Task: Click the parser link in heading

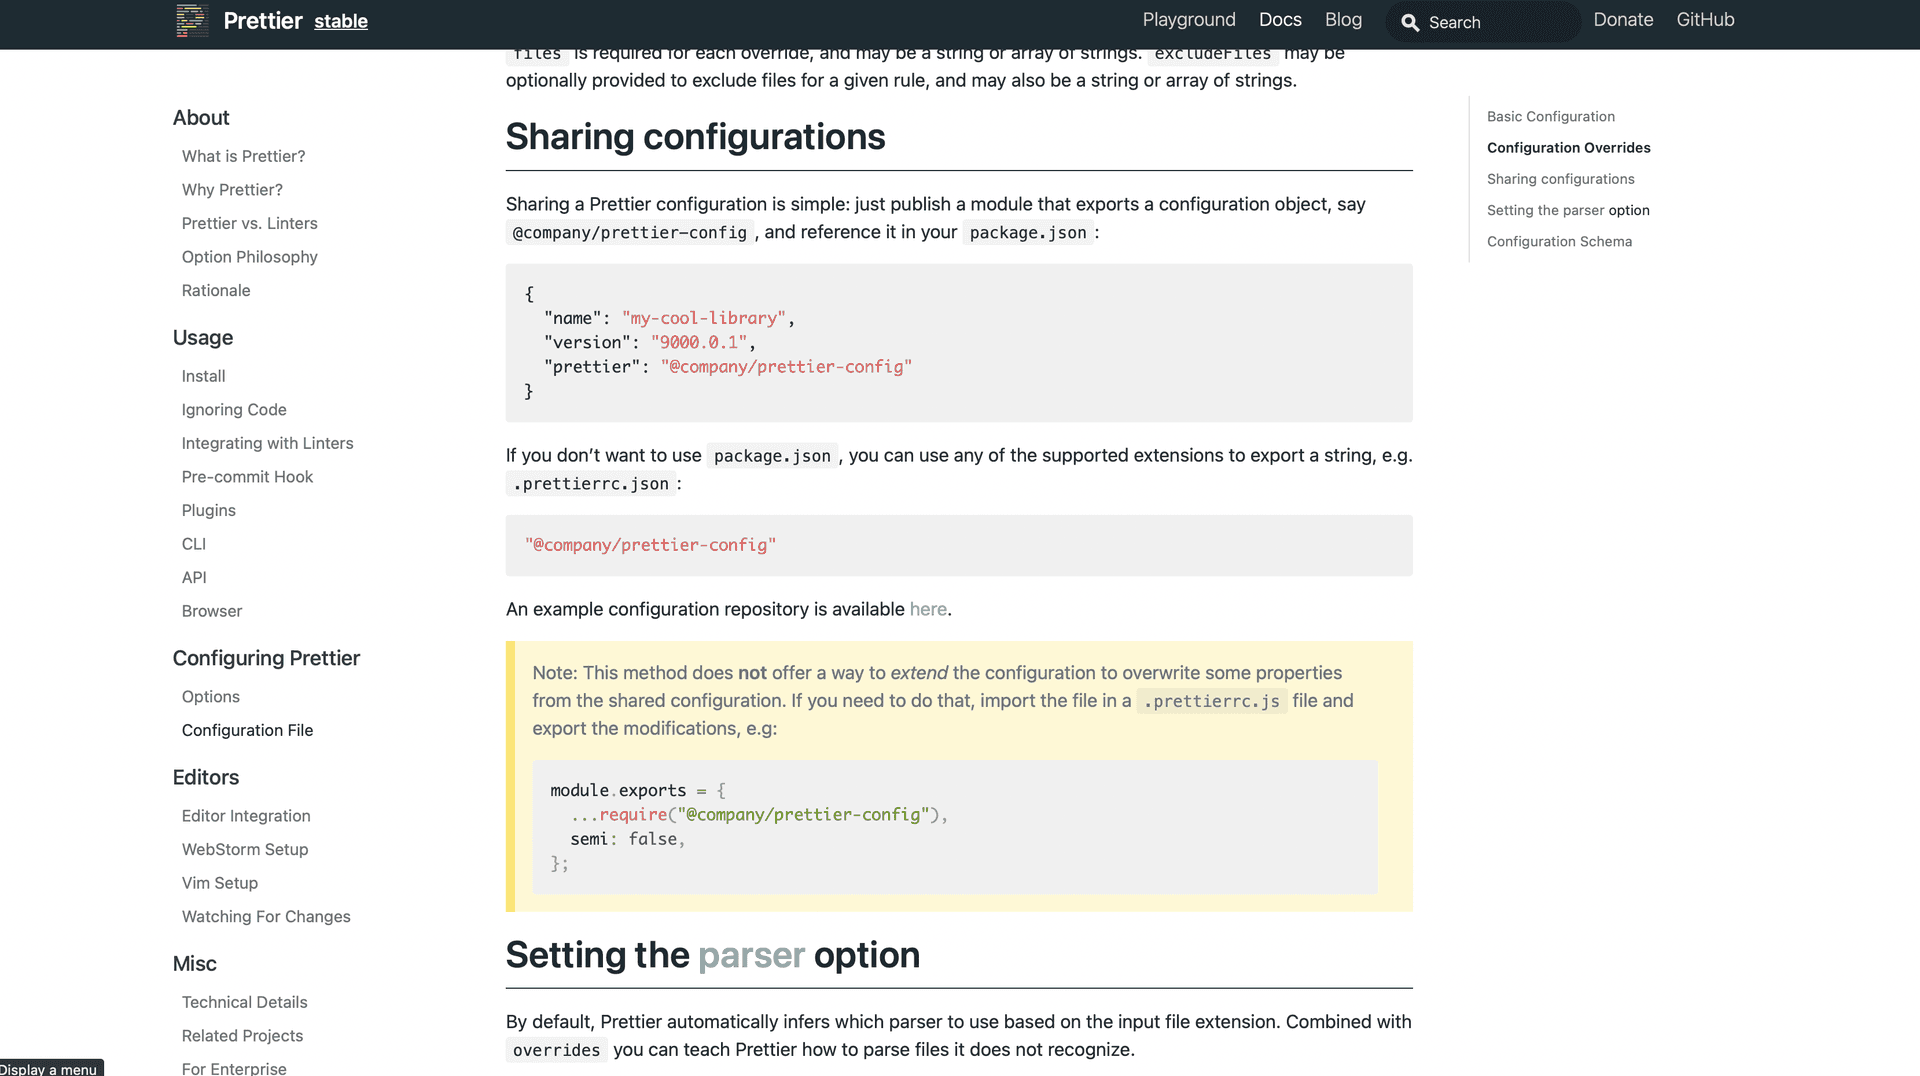Action: [x=751, y=955]
